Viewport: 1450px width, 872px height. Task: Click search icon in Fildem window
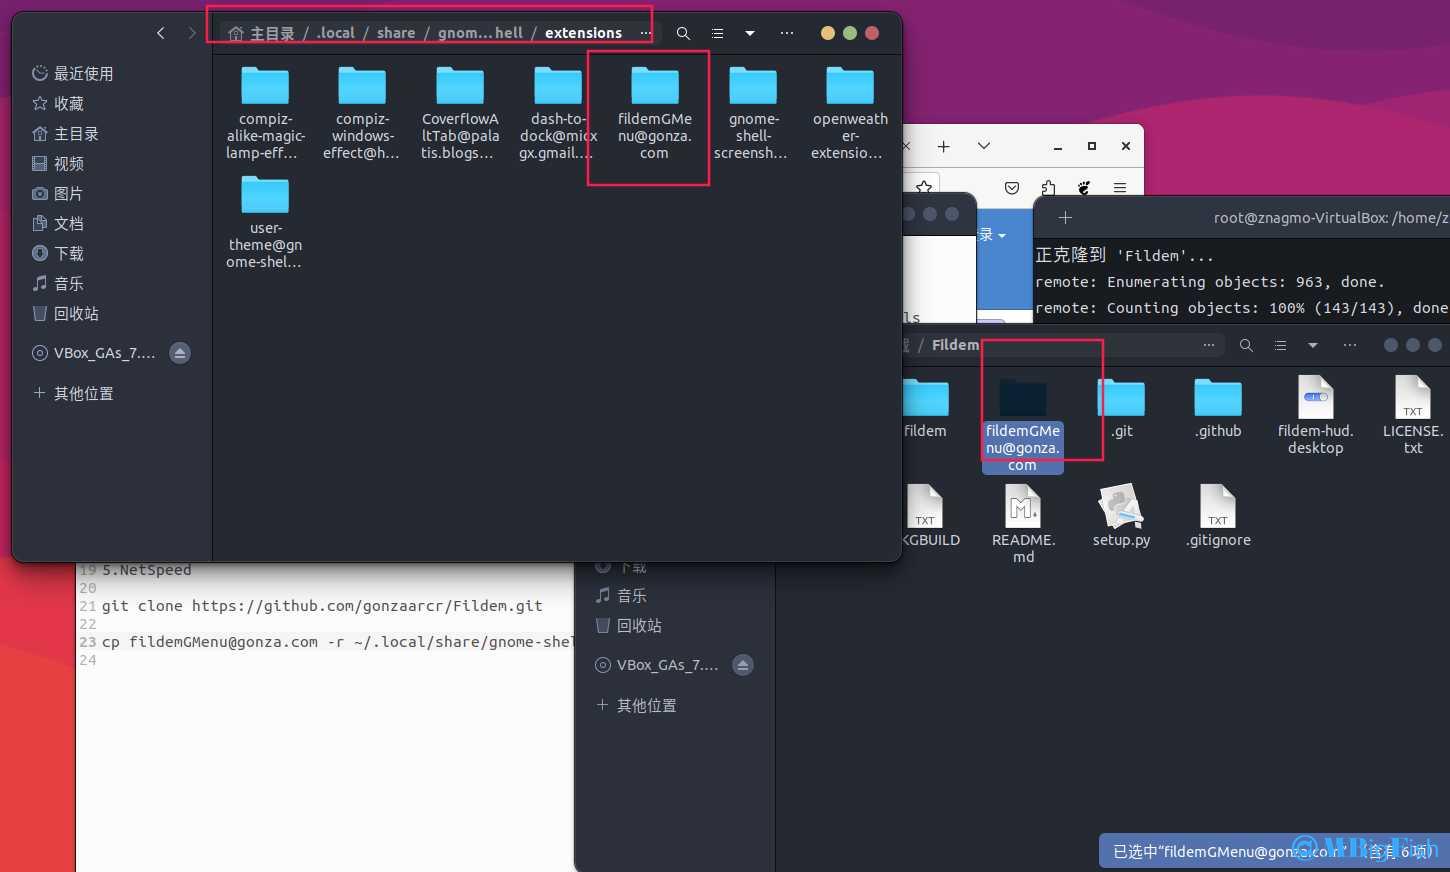(x=1246, y=345)
